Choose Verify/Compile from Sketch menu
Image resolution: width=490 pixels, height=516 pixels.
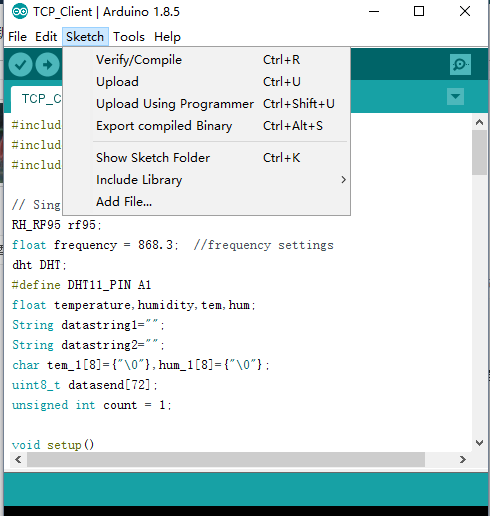coord(207,60)
